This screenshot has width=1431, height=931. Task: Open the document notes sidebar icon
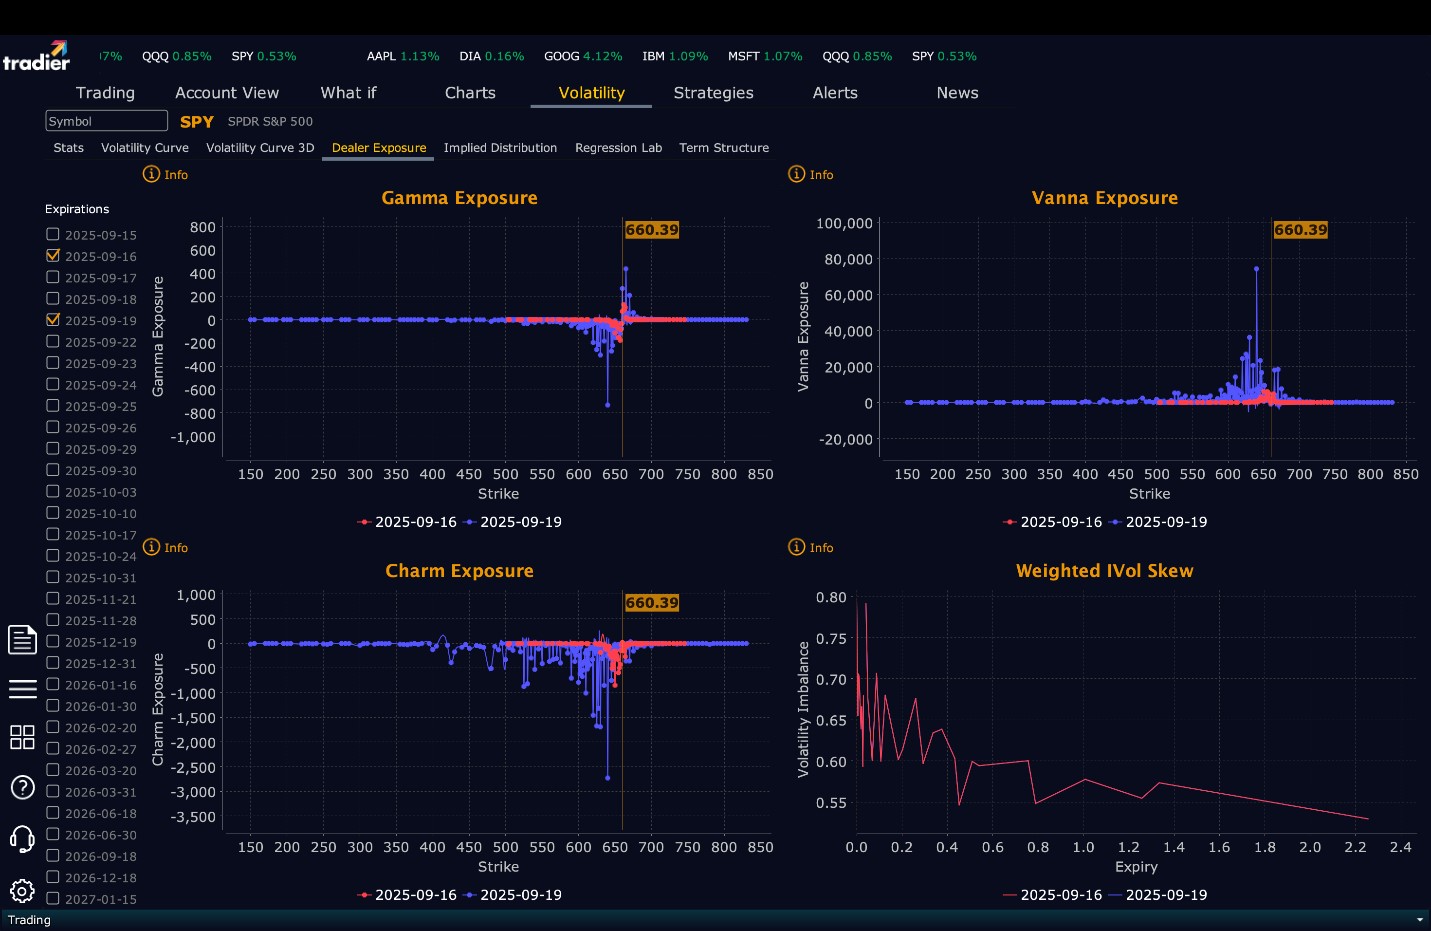[x=22, y=639]
